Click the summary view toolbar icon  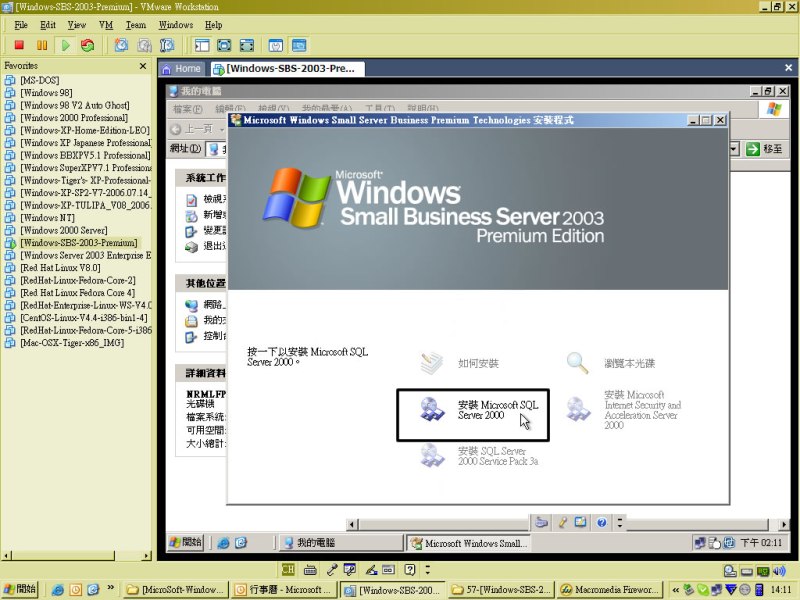point(276,45)
